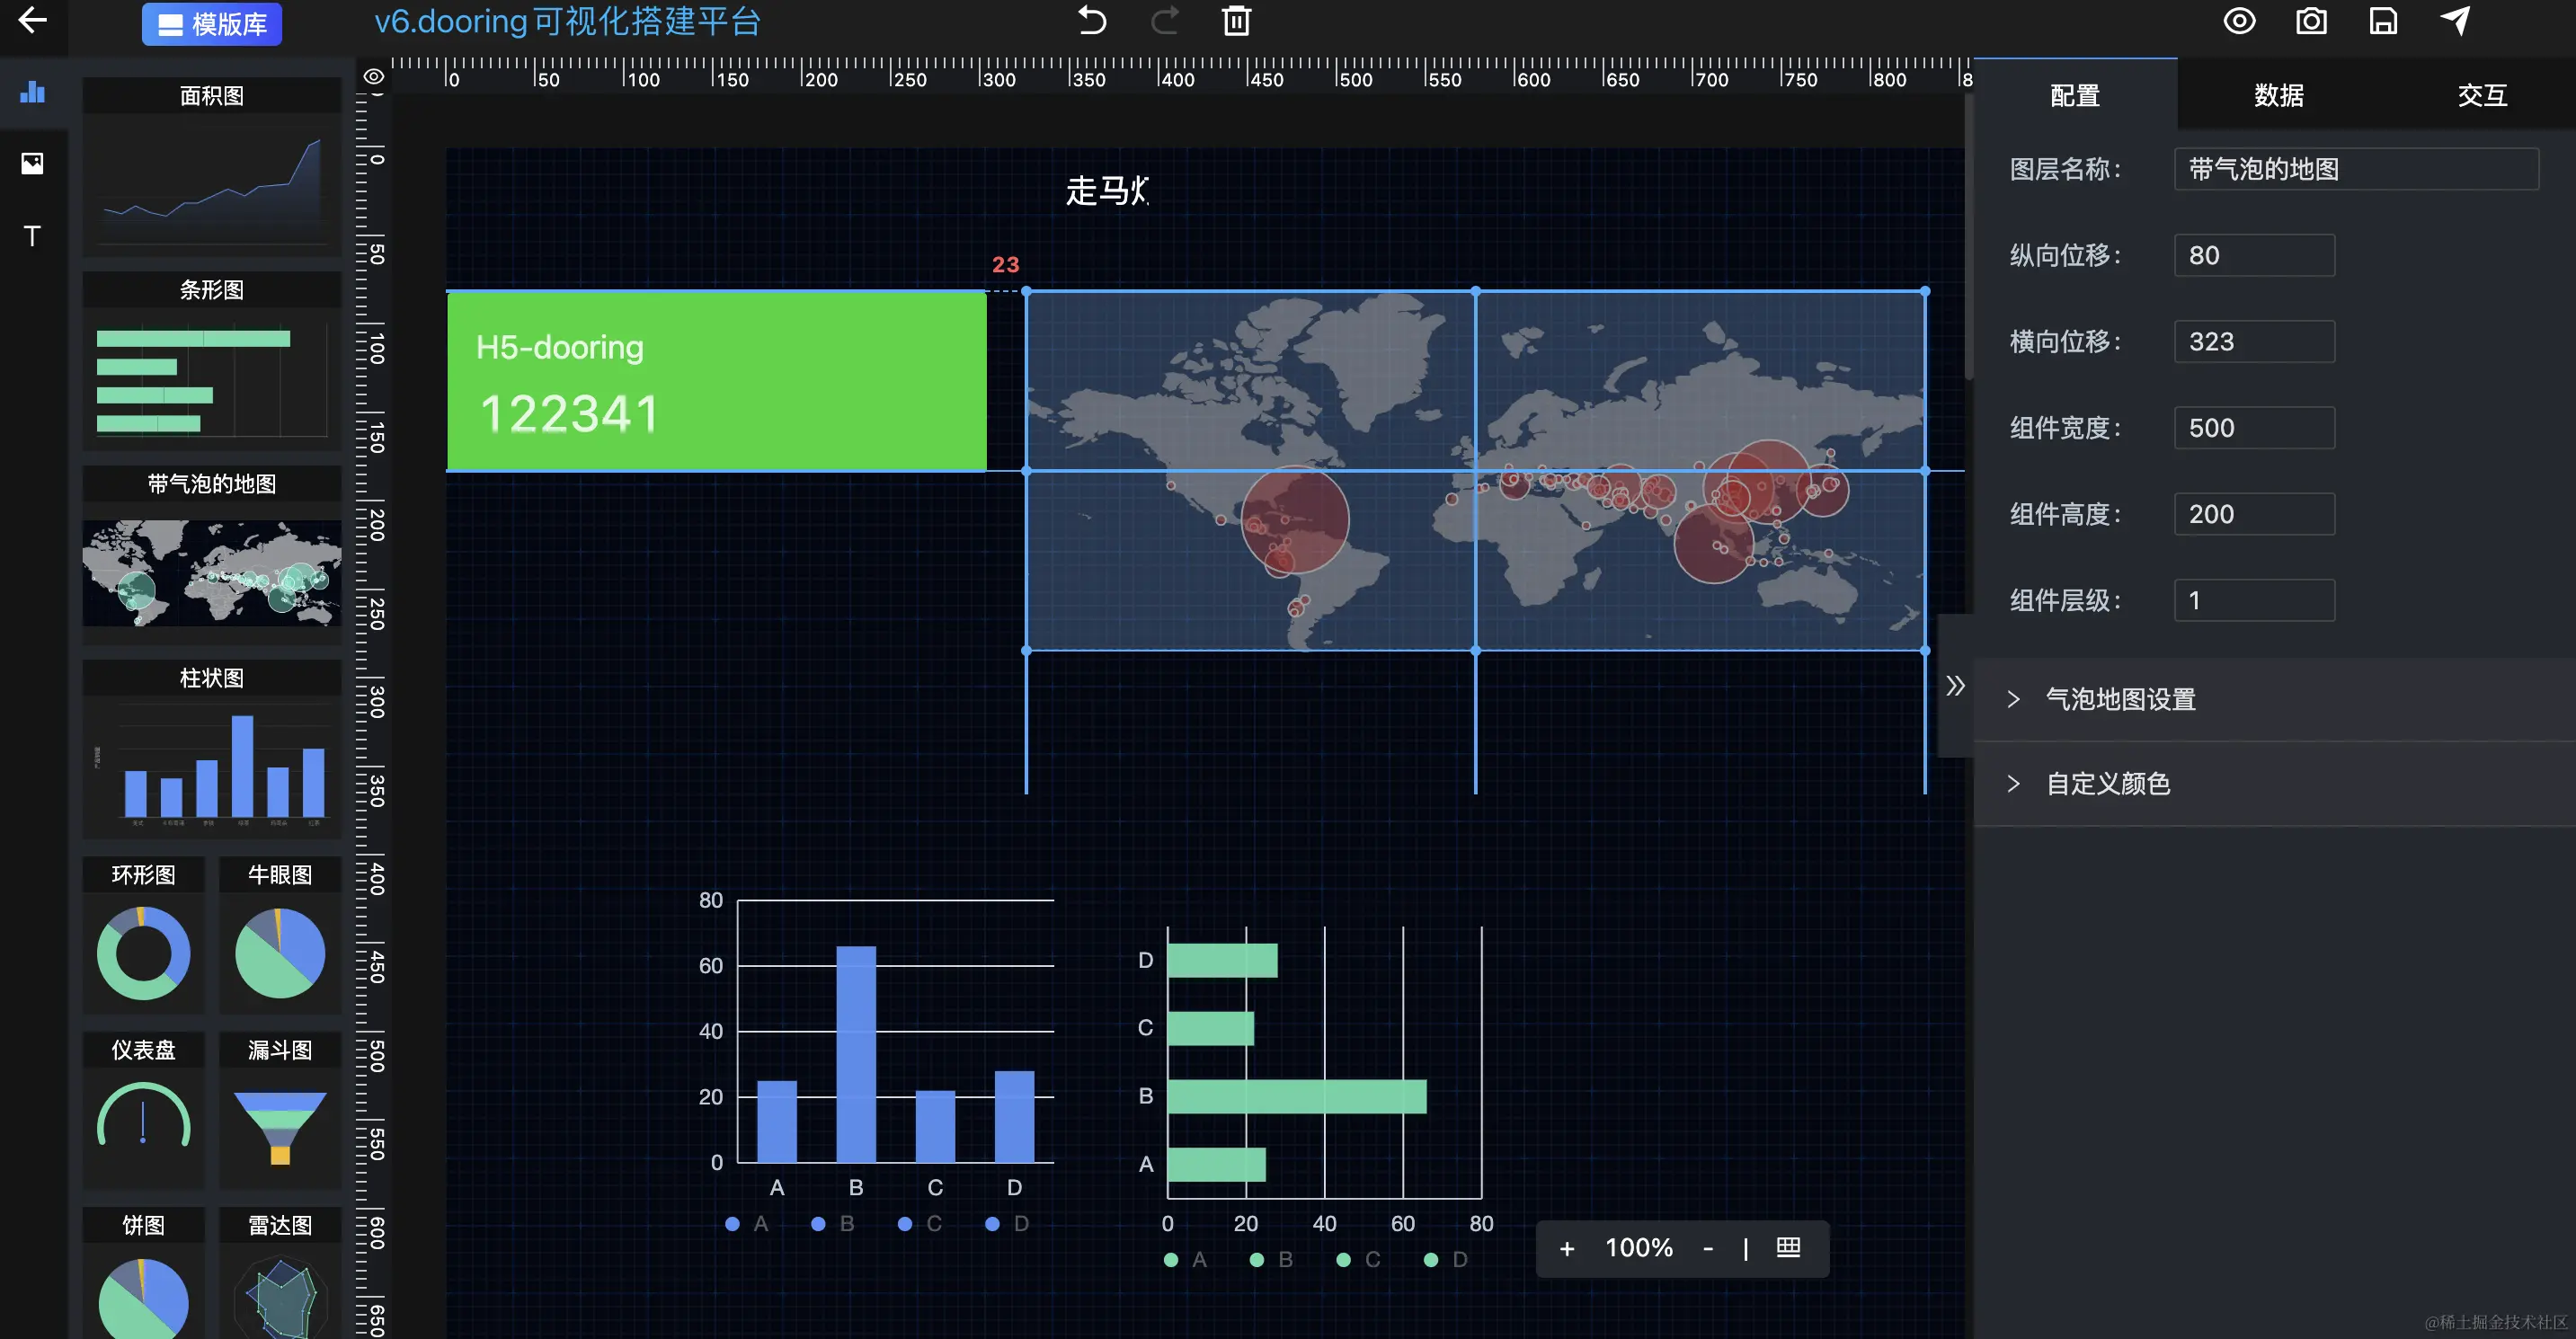Click the zoom in plus button

(x=1567, y=1248)
